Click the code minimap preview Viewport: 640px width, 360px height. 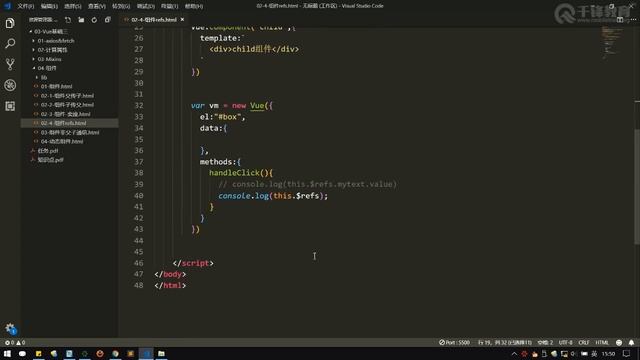[x=612, y=42]
